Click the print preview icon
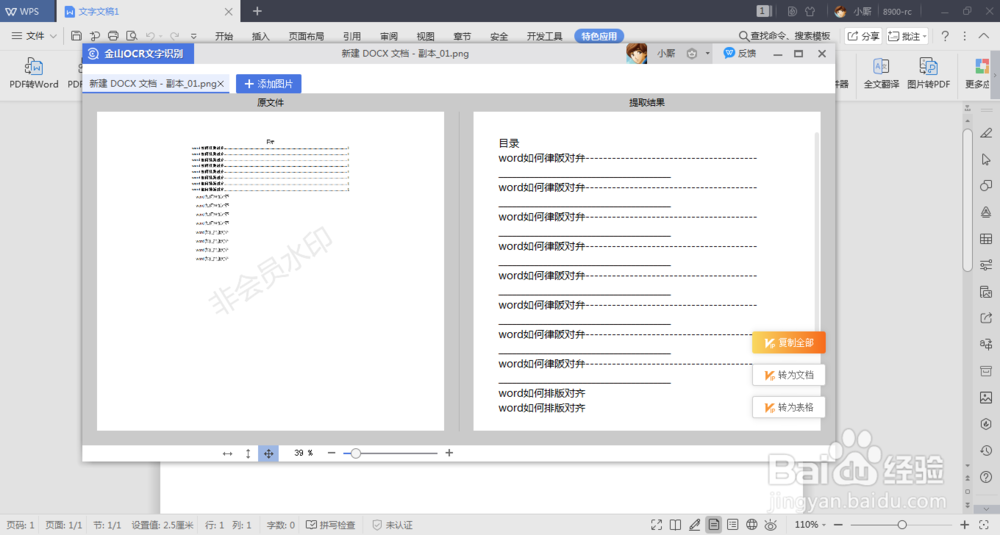The height and width of the screenshot is (535, 1000). pos(131,36)
